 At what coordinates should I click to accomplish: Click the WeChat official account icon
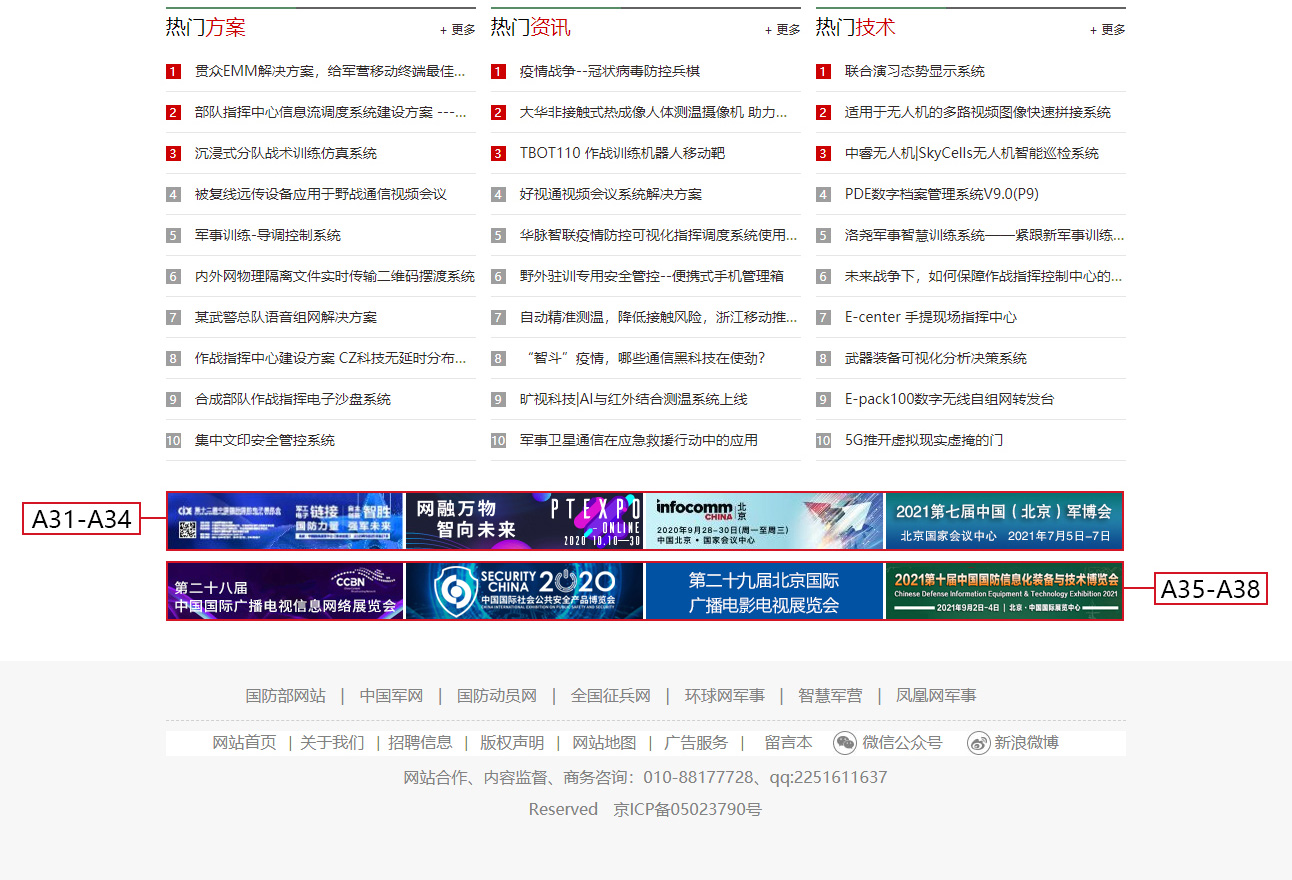point(846,743)
